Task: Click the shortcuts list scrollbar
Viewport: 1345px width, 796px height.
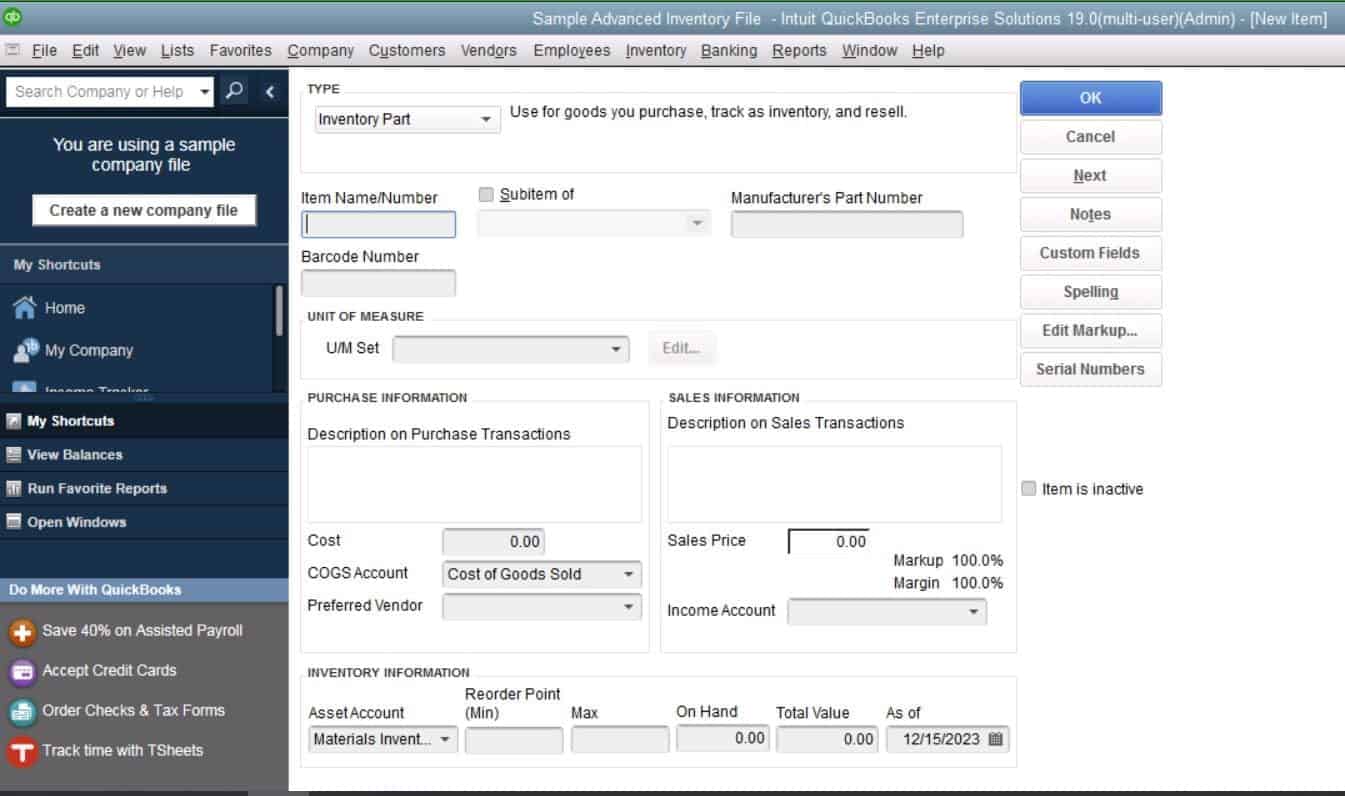Action: tap(279, 311)
